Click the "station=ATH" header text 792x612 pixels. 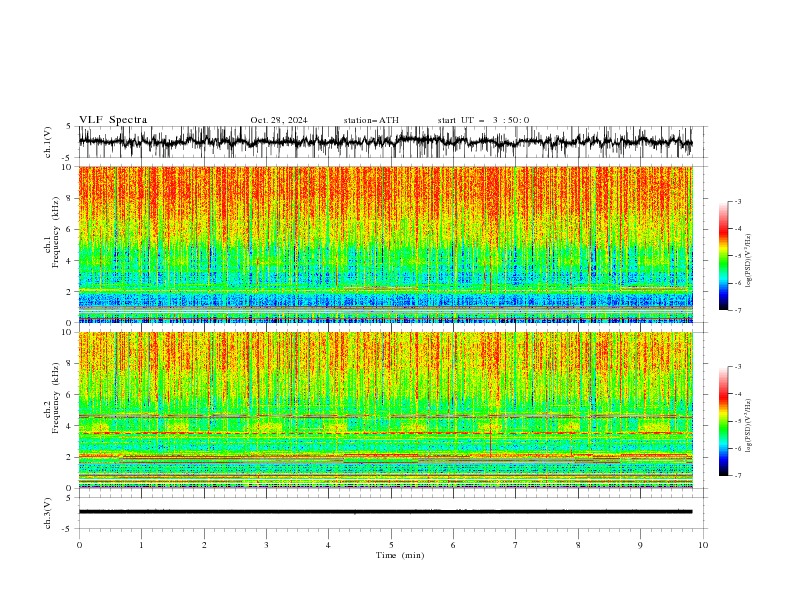pyautogui.click(x=371, y=120)
